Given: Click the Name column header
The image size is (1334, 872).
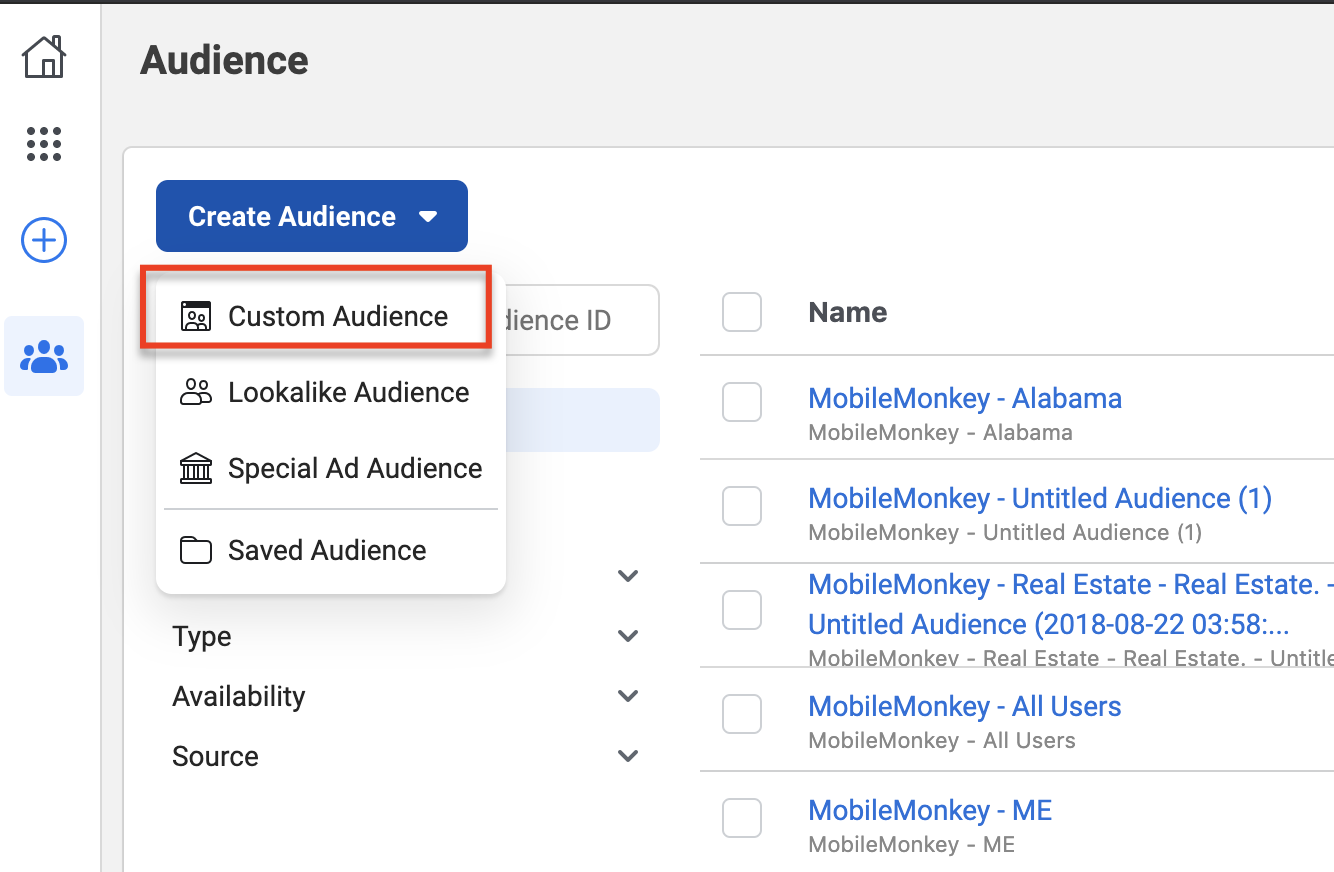Looking at the screenshot, I should click(x=848, y=312).
